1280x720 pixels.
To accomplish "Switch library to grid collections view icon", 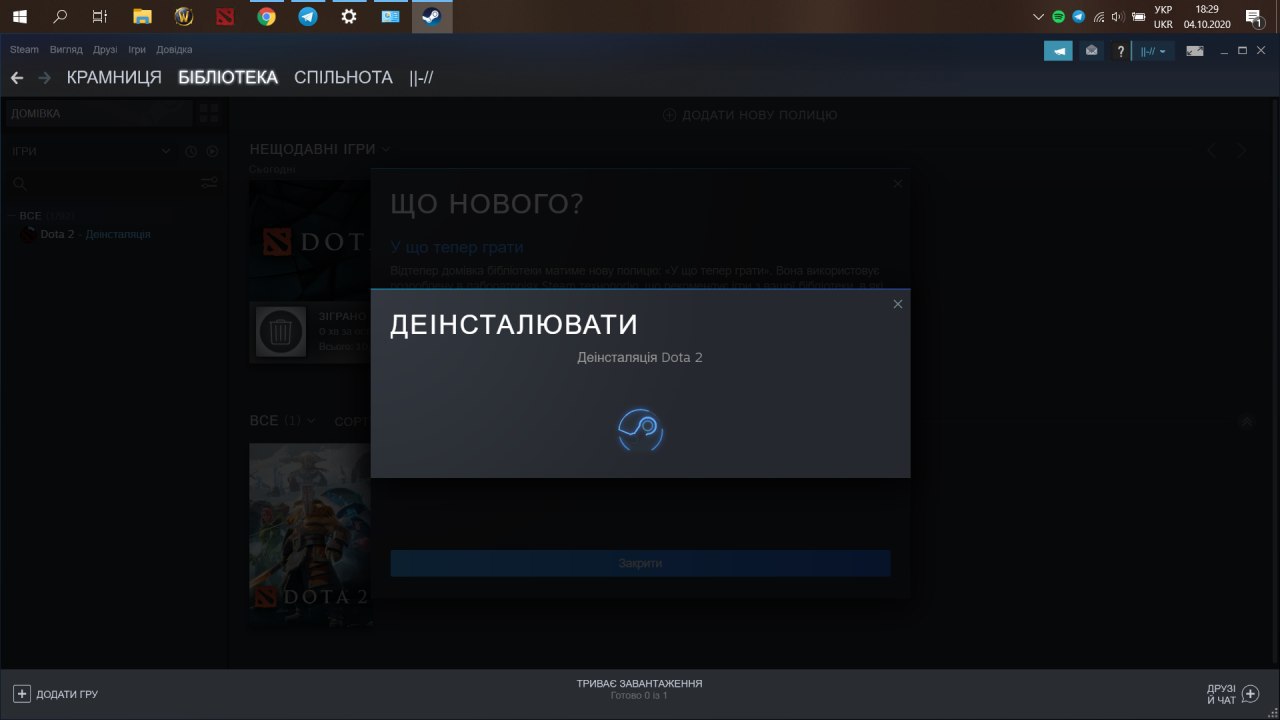I will click(x=208, y=113).
